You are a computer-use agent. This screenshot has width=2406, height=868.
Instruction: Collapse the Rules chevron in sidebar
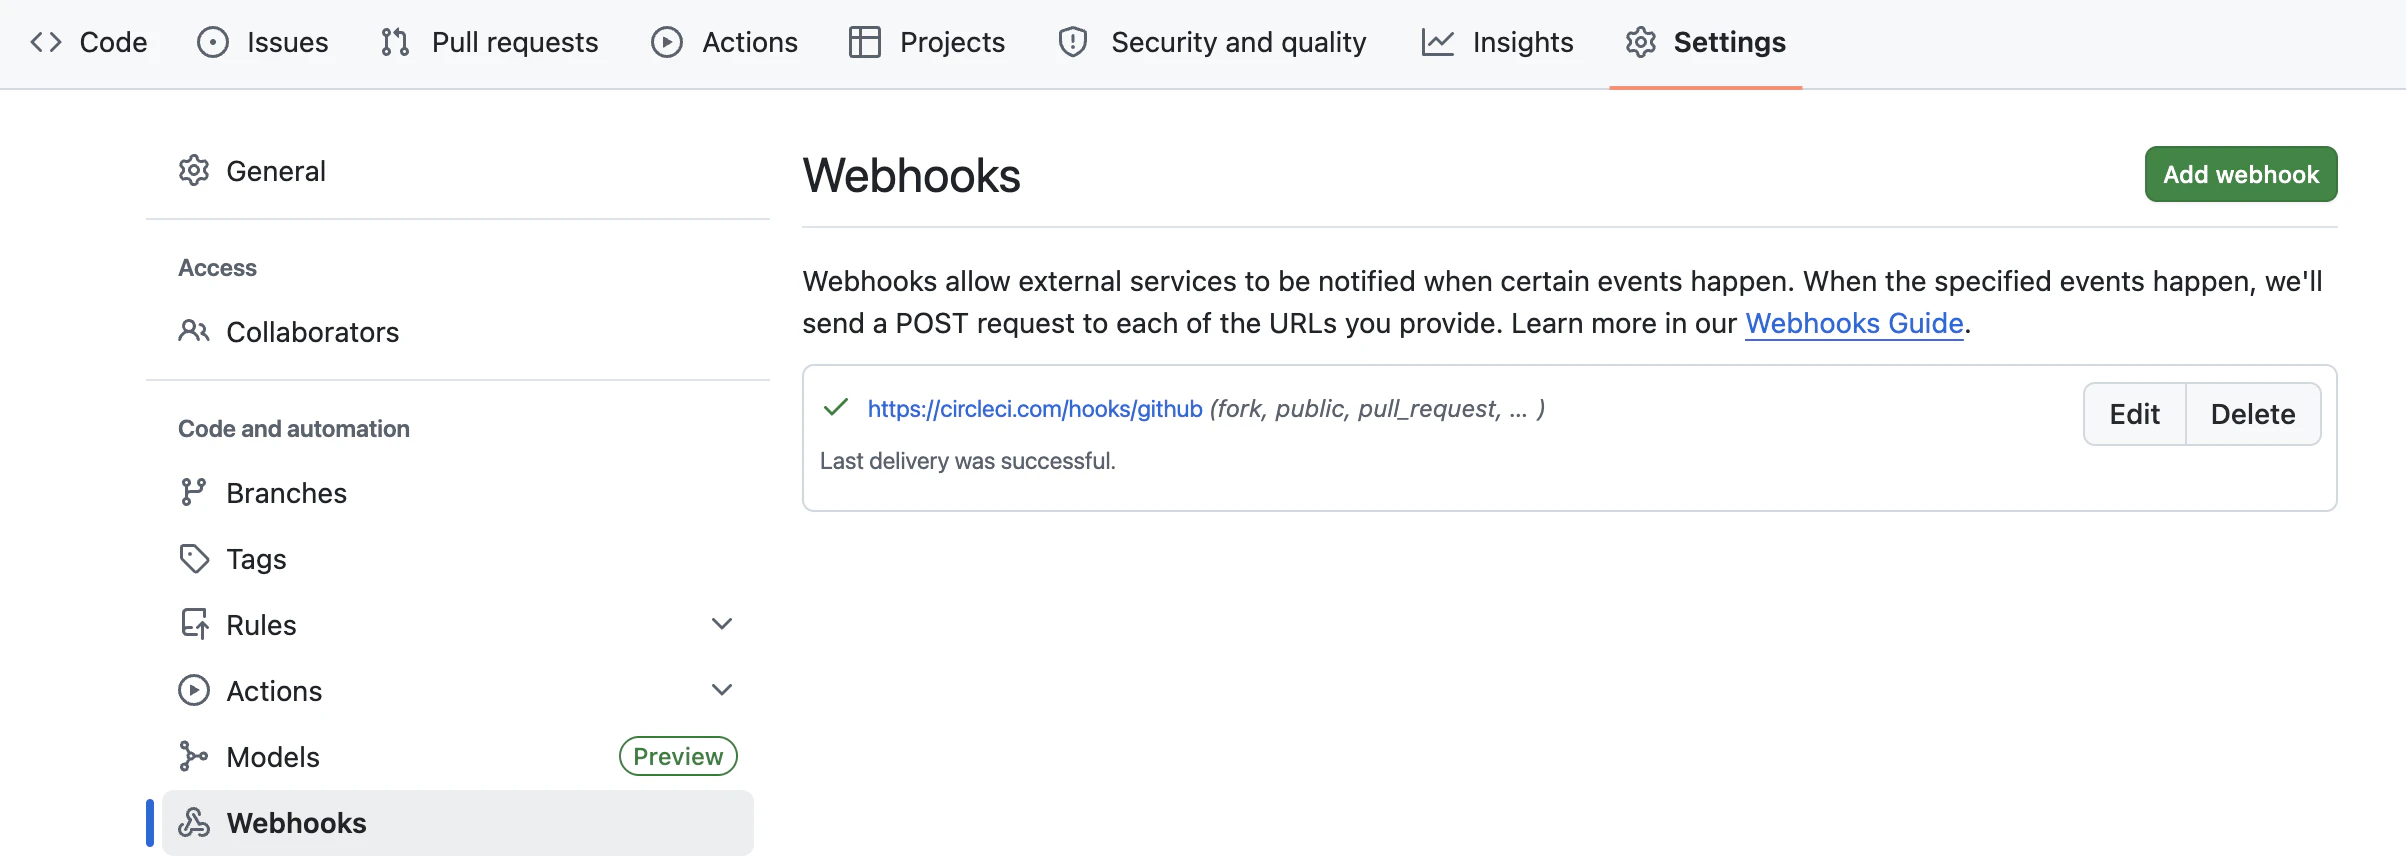tap(722, 623)
